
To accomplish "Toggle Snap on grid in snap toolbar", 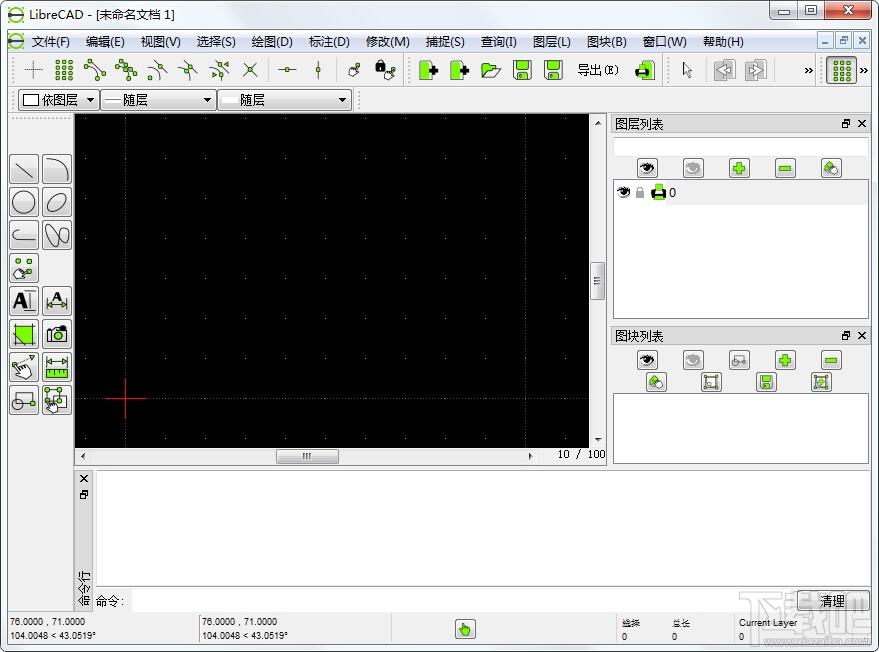I will tap(64, 70).
